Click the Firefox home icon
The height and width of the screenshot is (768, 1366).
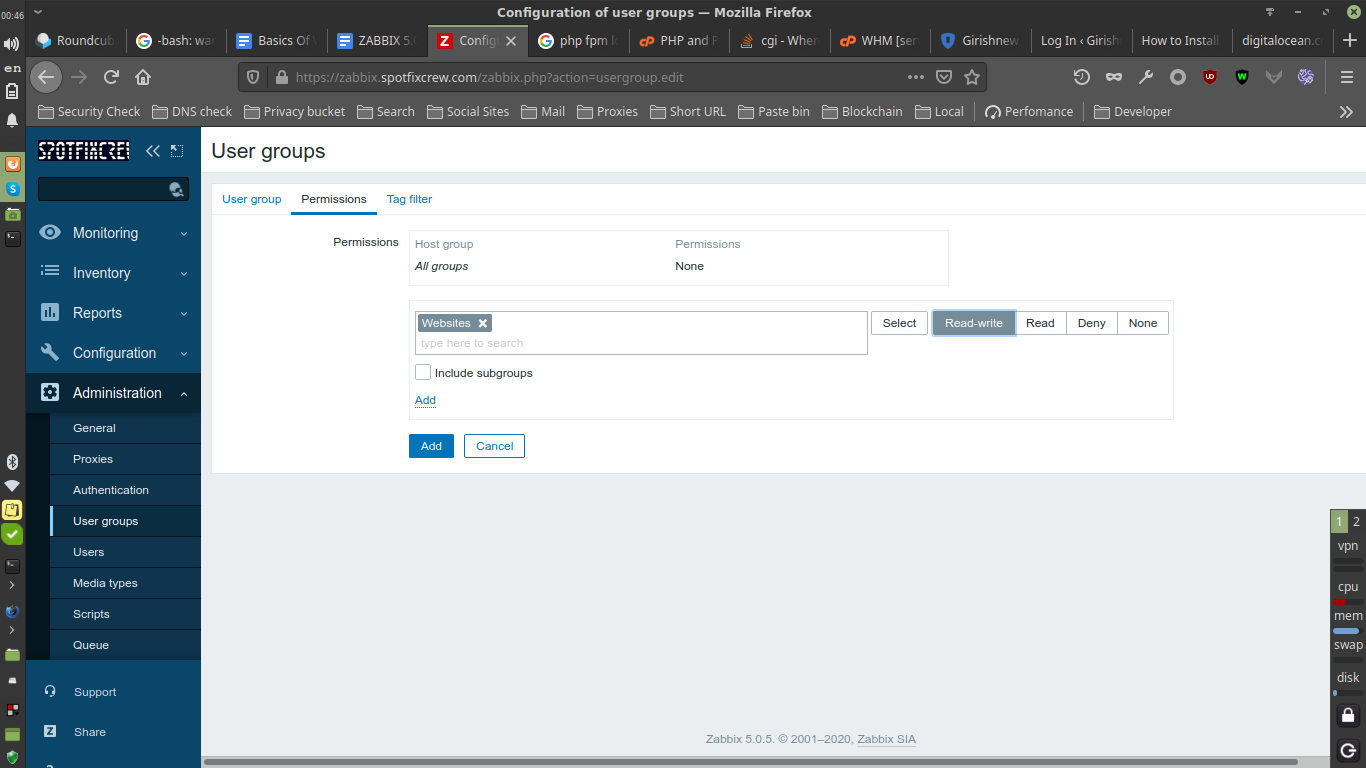click(x=143, y=77)
